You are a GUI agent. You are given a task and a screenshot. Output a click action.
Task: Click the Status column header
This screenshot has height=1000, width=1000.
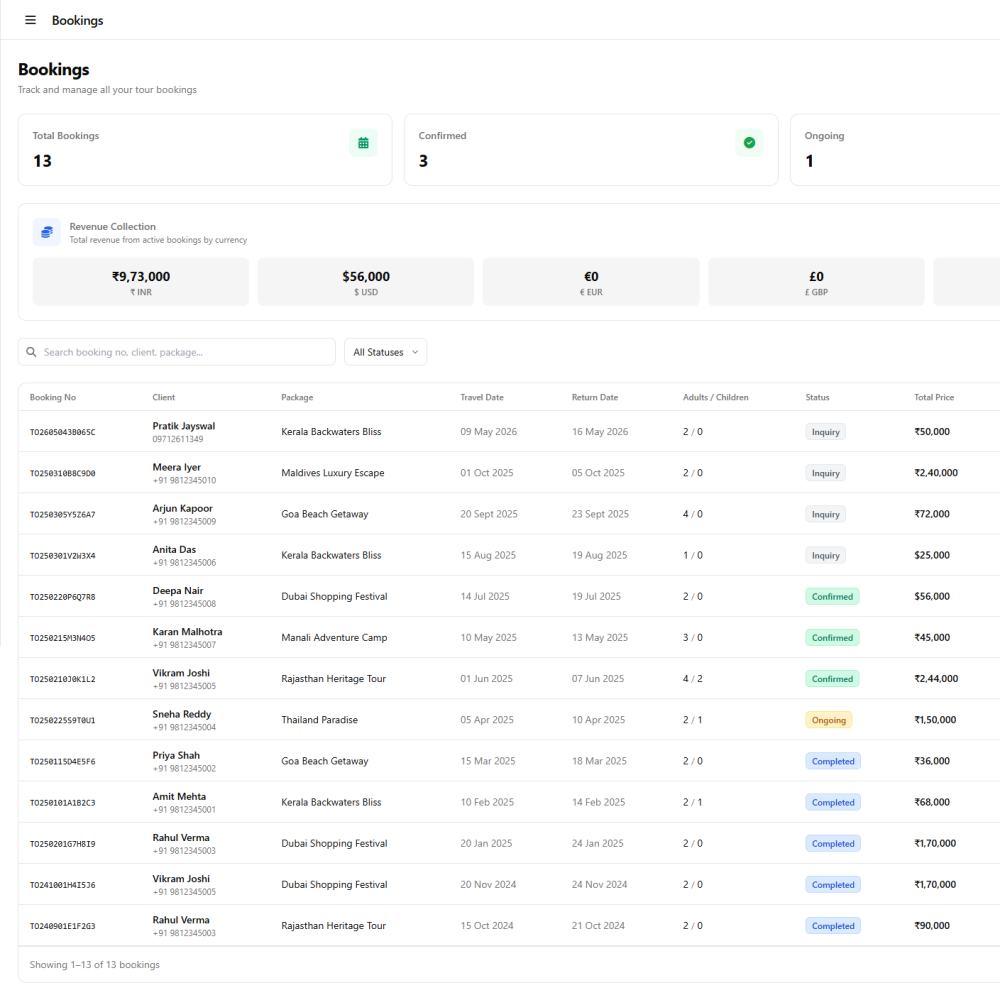818,397
